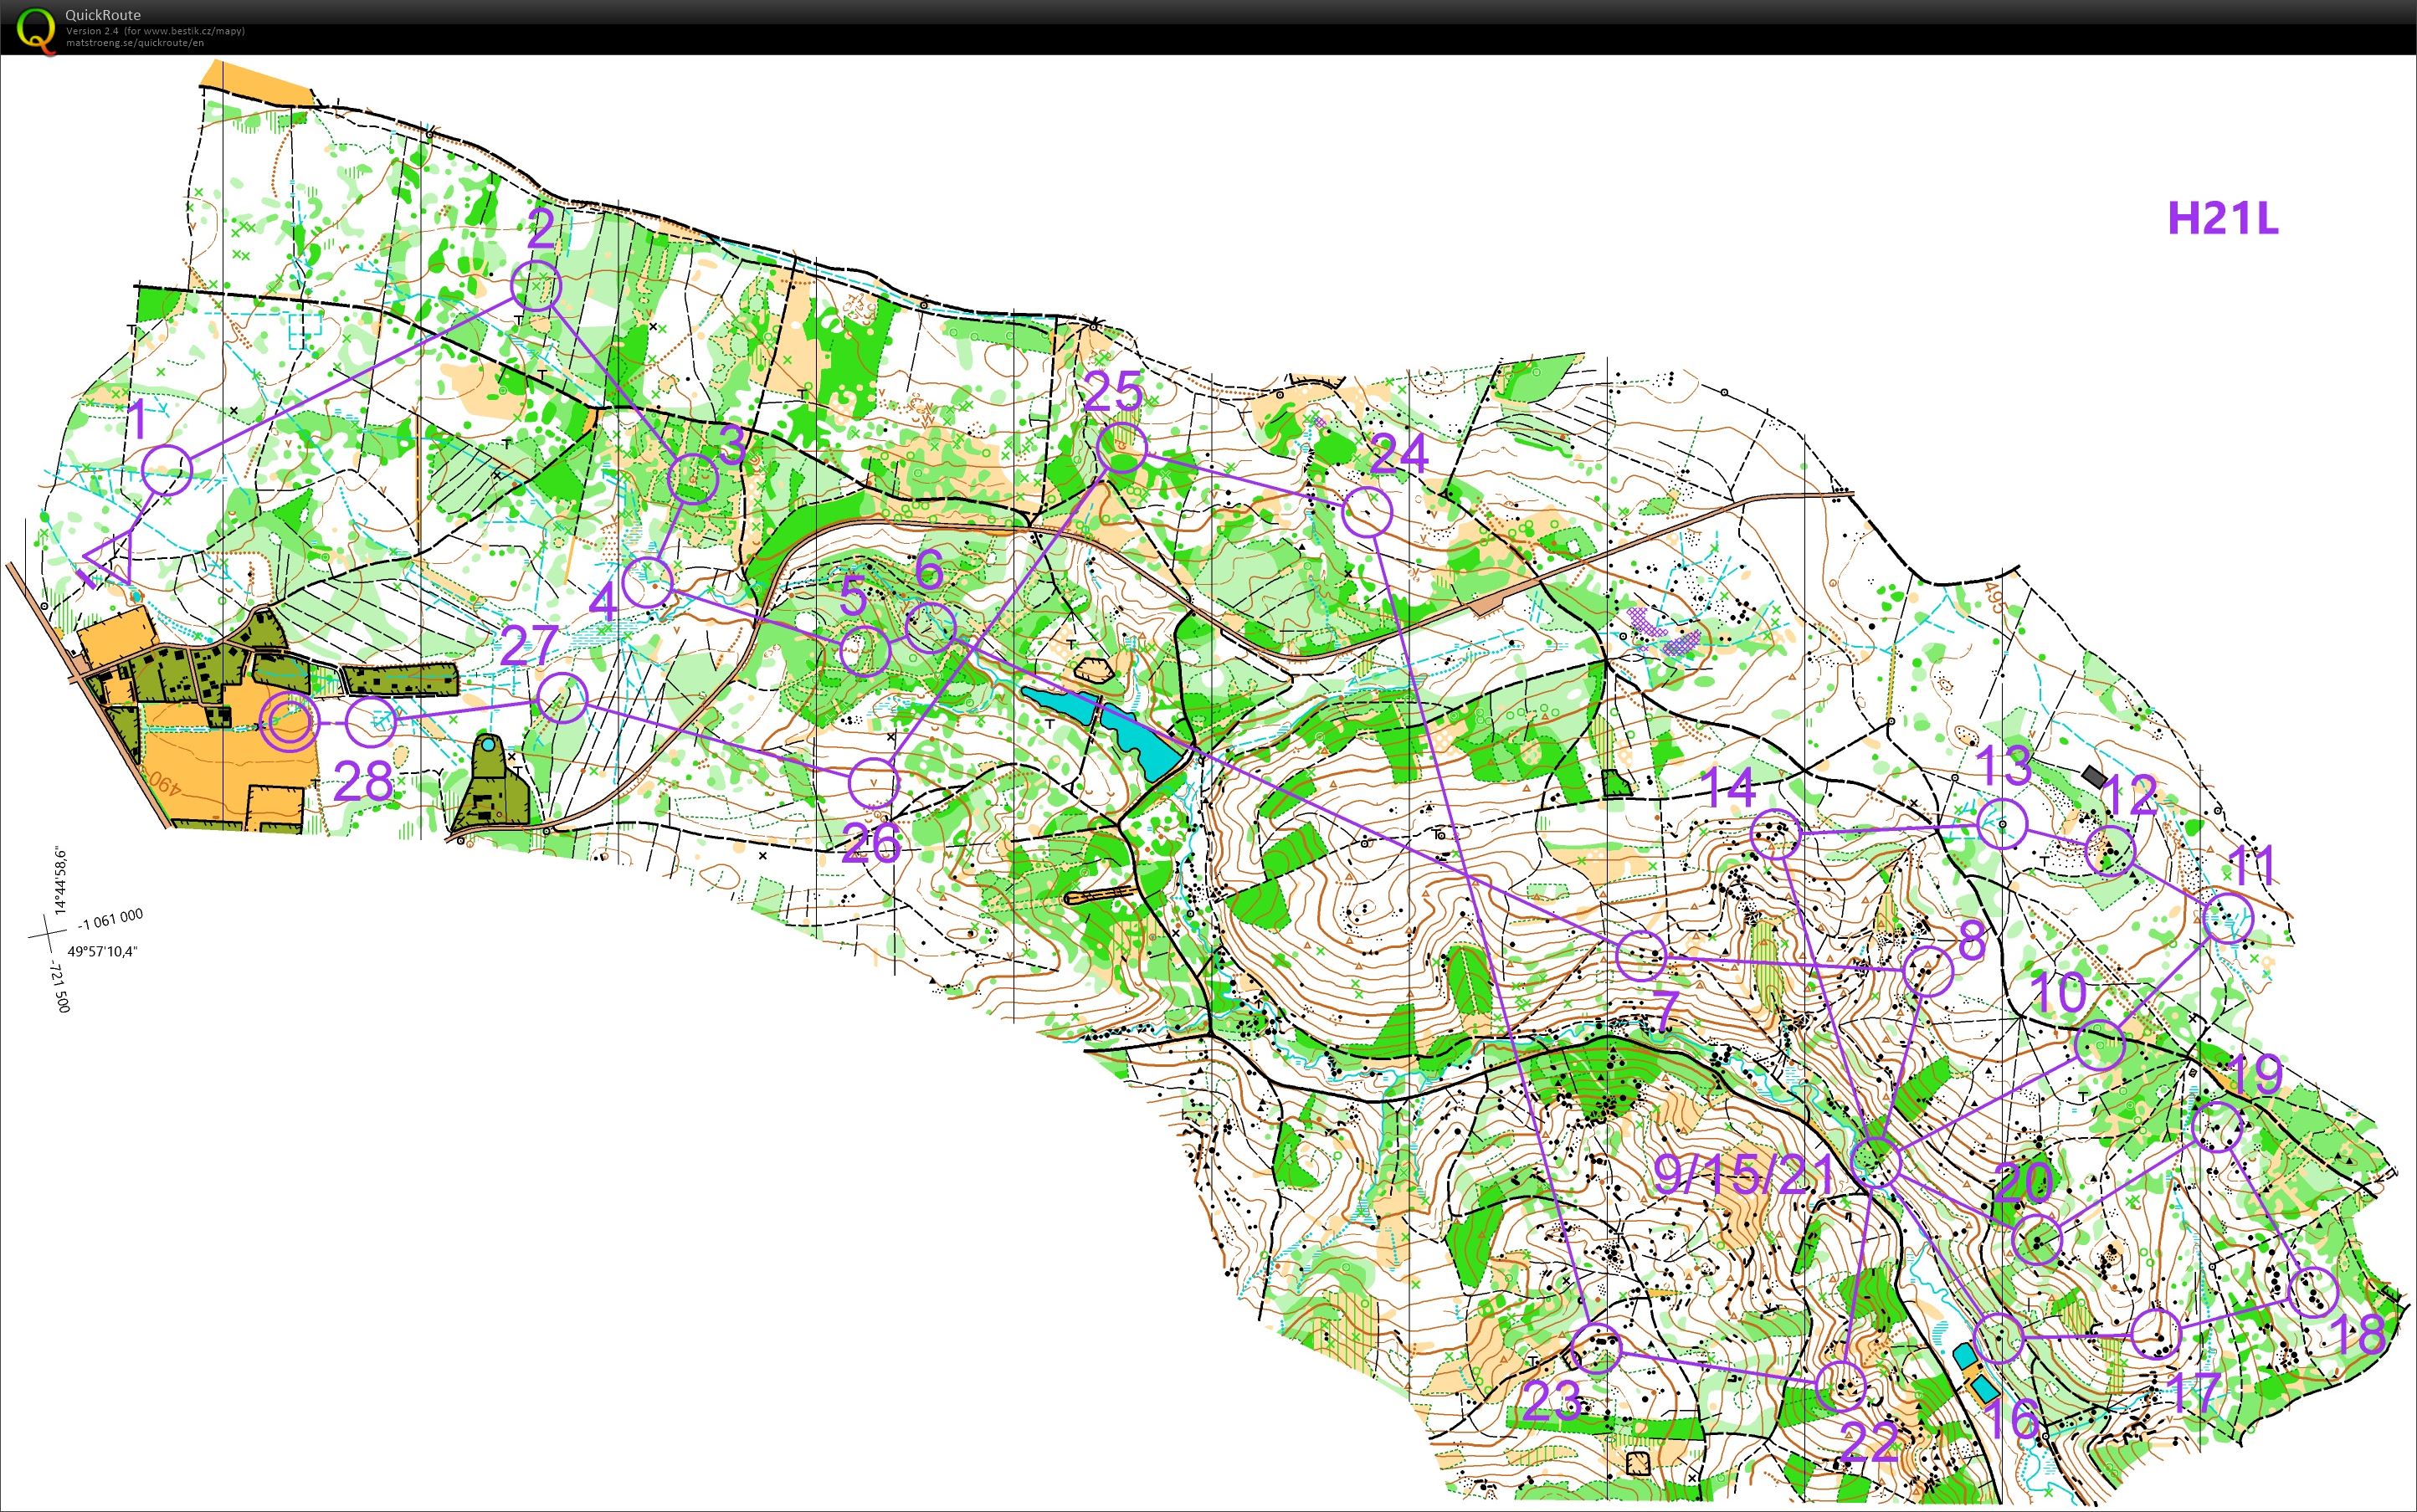Select control circle 7
The width and height of the screenshot is (2417, 1512).
1641,955
